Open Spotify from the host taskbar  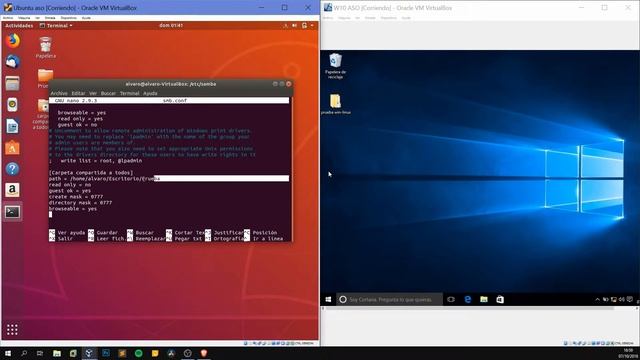138,353
